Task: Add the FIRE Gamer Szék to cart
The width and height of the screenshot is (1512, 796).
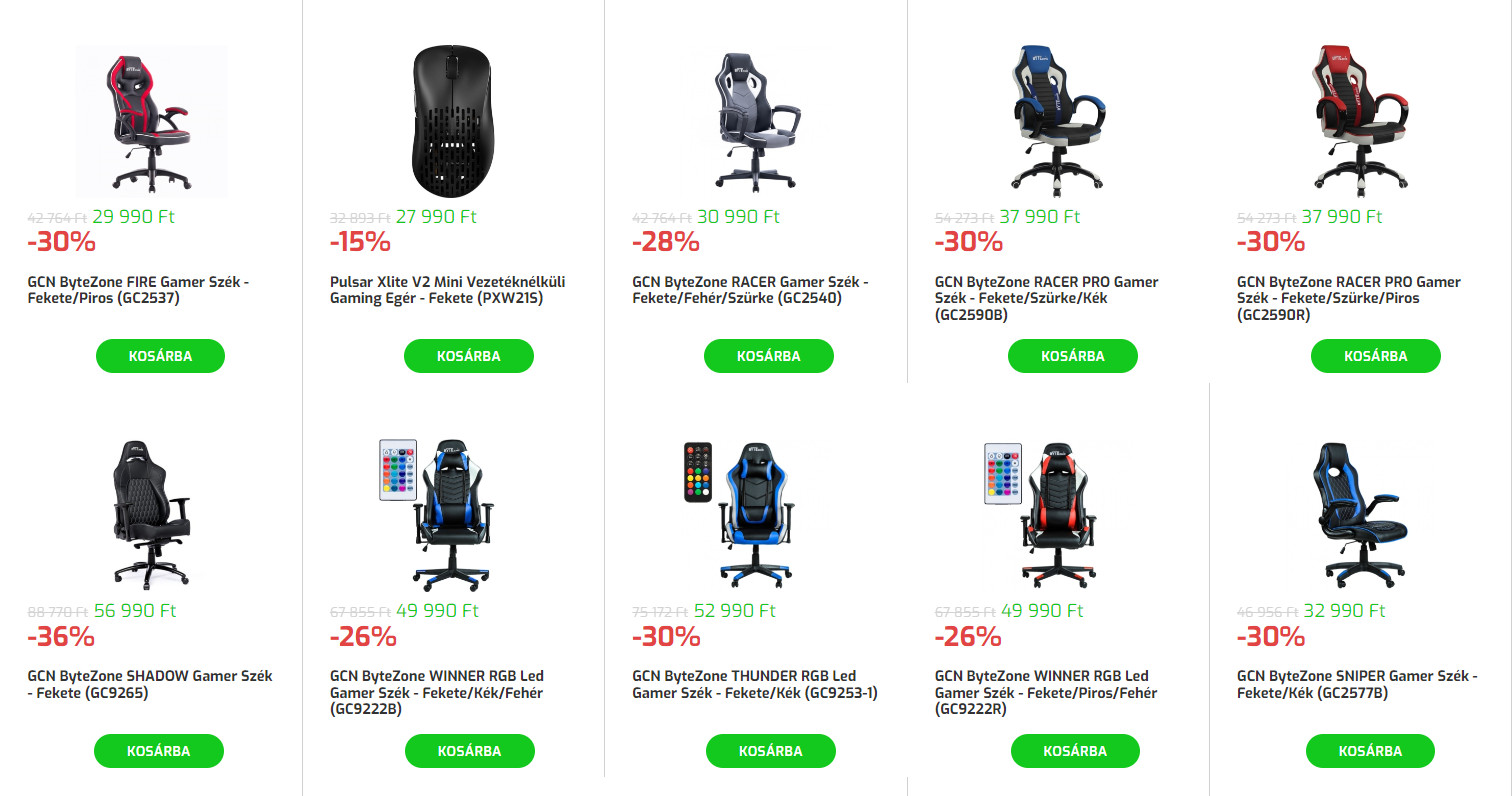Action: click(160, 356)
